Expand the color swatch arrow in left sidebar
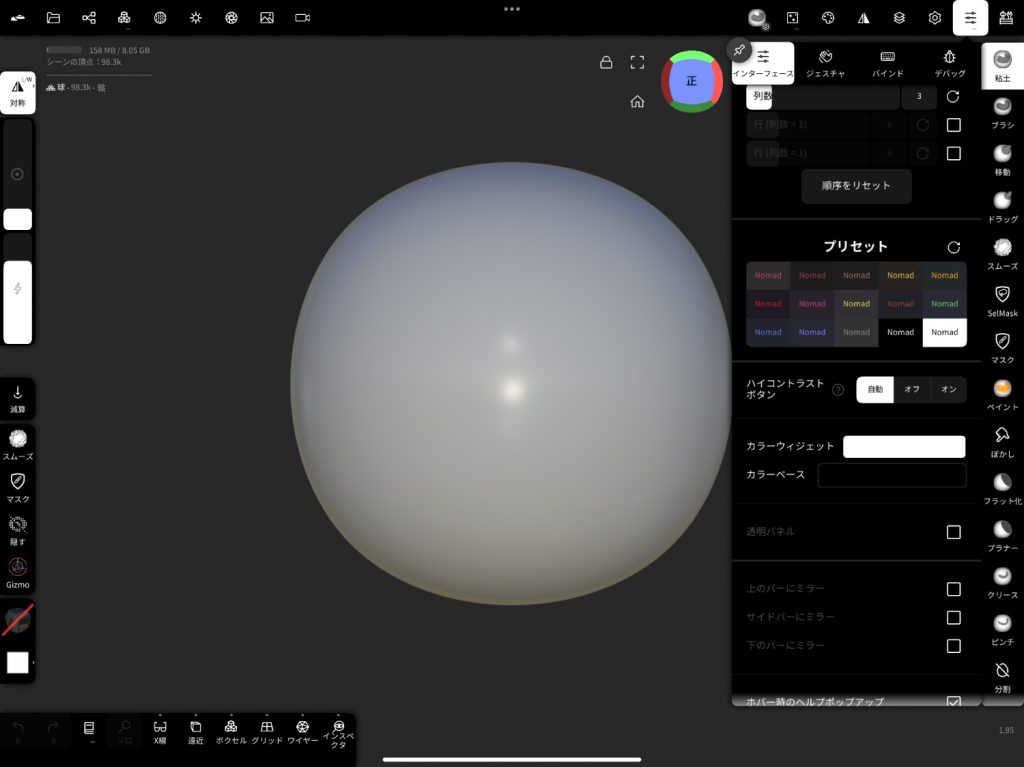 point(34,663)
